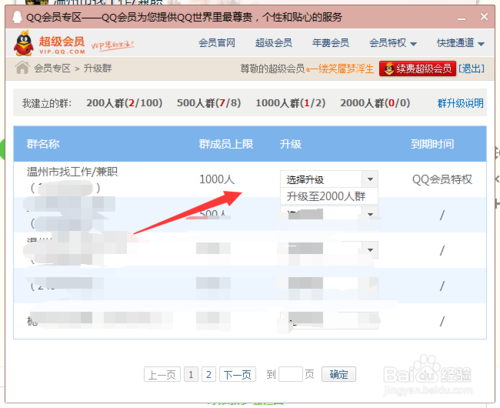Viewport: 500px width, 408px height.
Task: Minimize the QQ会员专区 window
Action: (461, 18)
